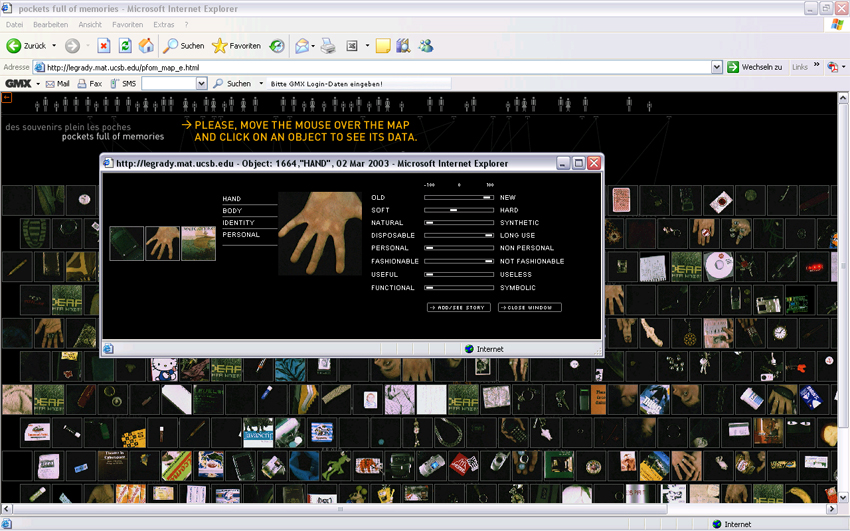Viewport: 850px width, 531px height.
Task: Adjust the OLD–NEW slider
Action: click(x=459, y=198)
